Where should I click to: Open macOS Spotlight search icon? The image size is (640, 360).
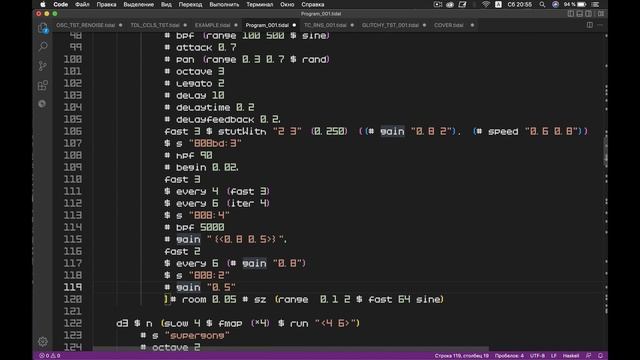click(x=542, y=4)
